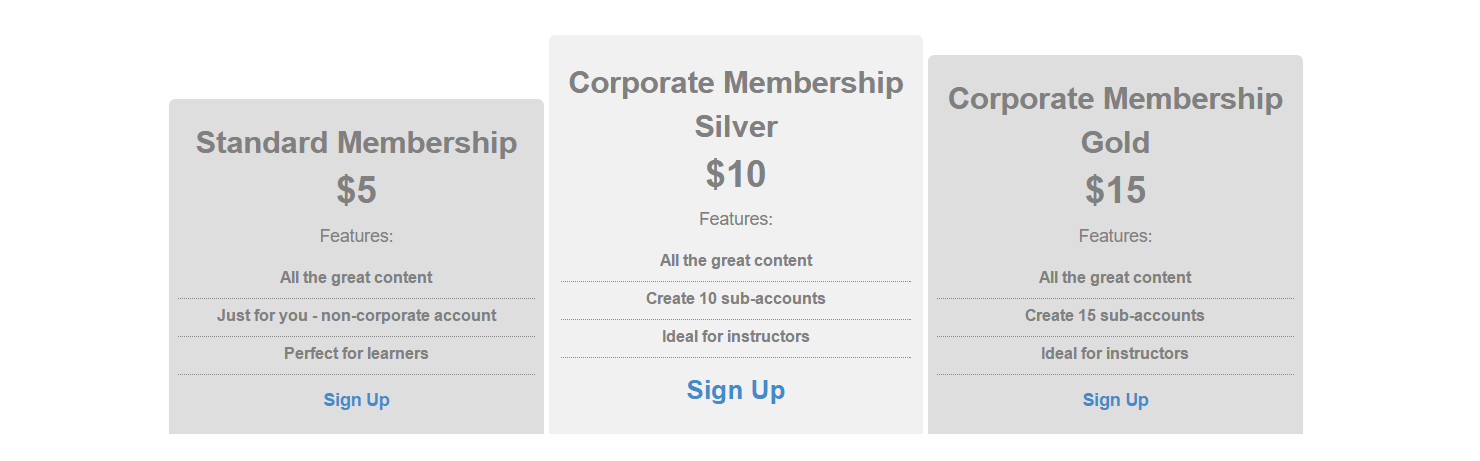Select the Corporate Membership Gold heading
1480x461 pixels.
(1115, 120)
